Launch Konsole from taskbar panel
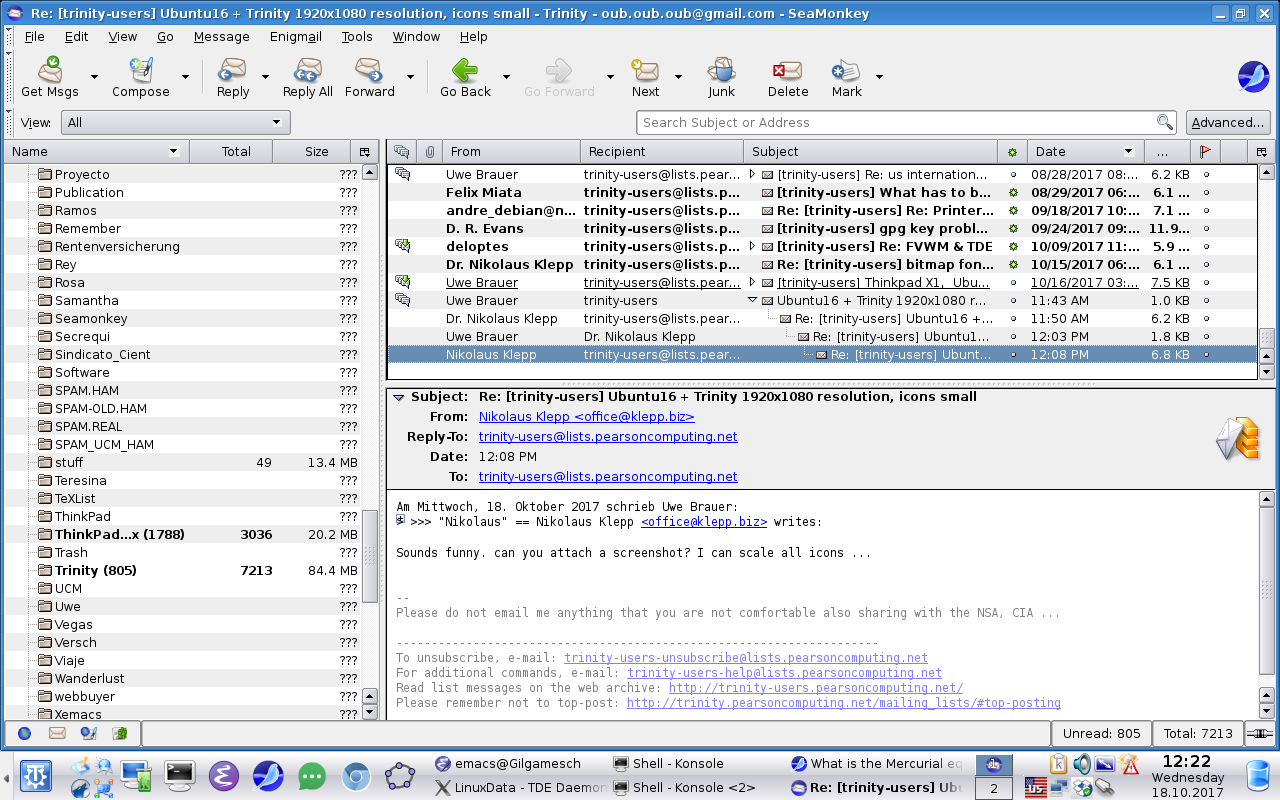 pyautogui.click(x=180, y=775)
